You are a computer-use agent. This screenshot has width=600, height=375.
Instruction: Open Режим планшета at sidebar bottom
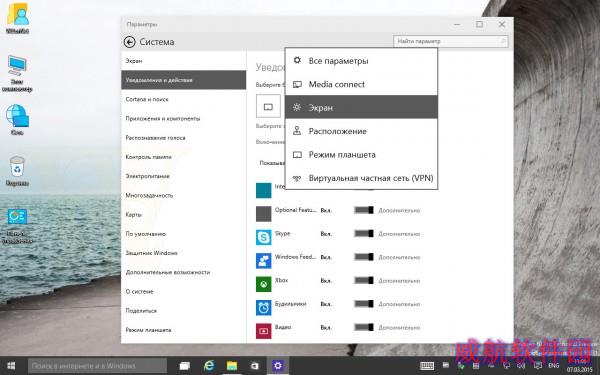pyautogui.click(x=184, y=330)
